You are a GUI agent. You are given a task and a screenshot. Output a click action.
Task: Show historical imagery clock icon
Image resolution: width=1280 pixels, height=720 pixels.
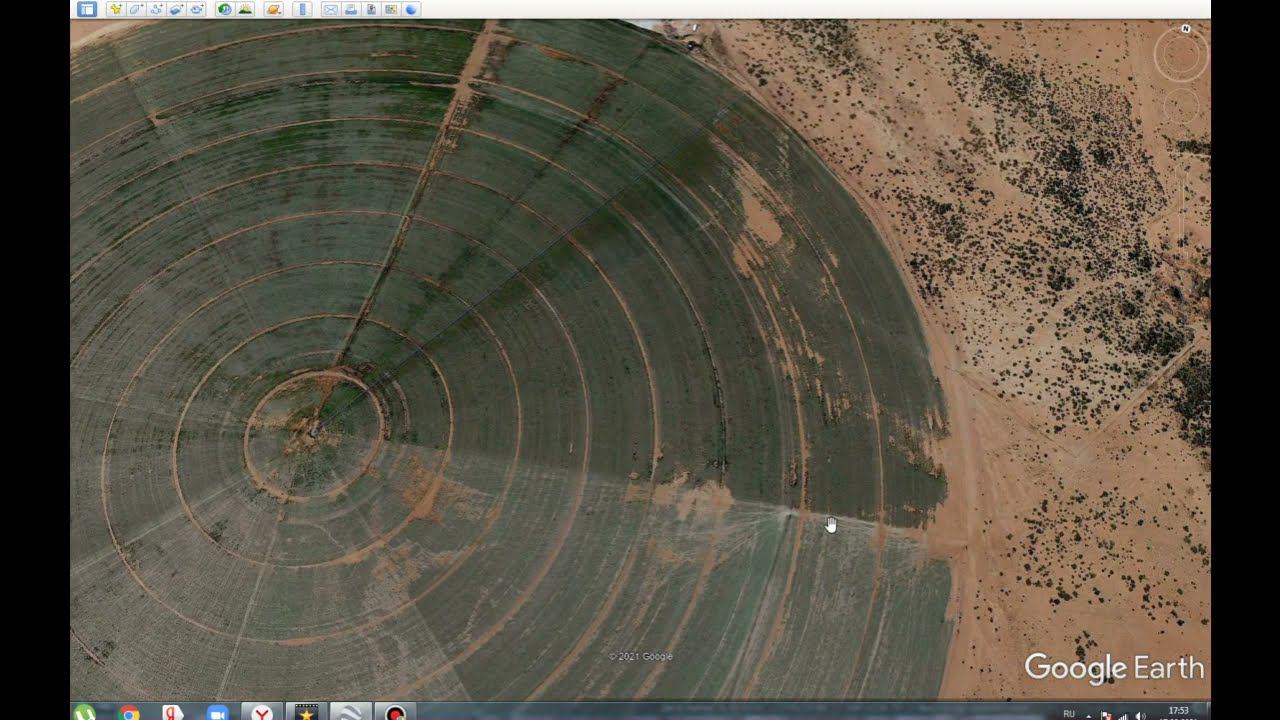pos(224,9)
